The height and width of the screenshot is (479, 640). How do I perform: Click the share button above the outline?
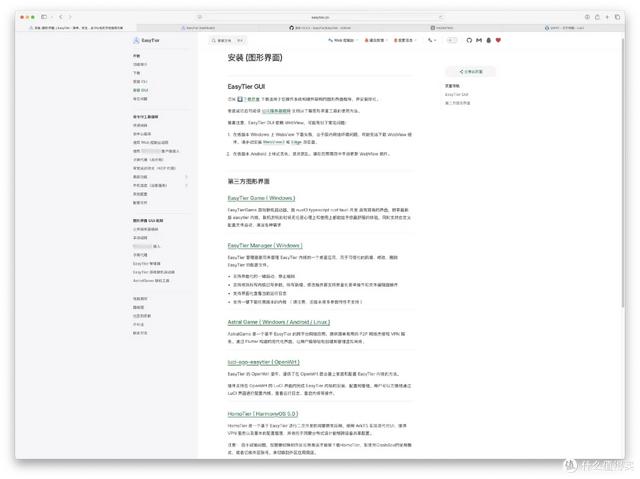pyautogui.click(x=471, y=71)
